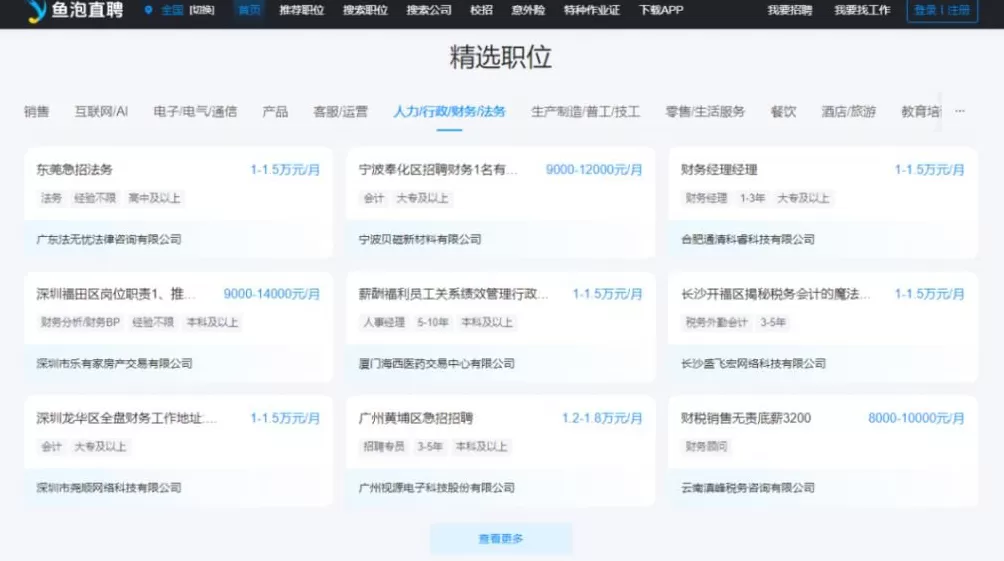Click the 查看更多 button
This screenshot has width=1004, height=561.
click(x=501, y=539)
